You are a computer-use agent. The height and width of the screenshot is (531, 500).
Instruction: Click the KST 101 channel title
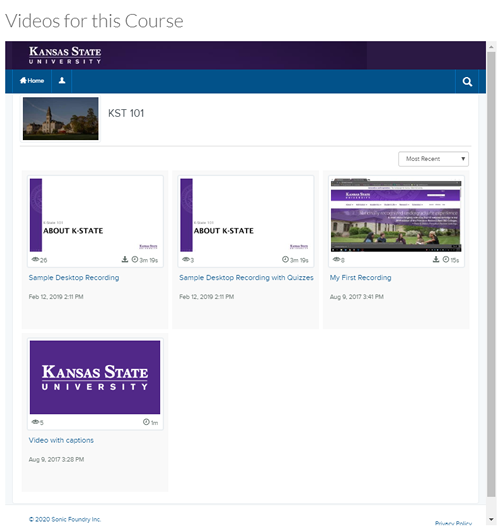[x=126, y=113]
